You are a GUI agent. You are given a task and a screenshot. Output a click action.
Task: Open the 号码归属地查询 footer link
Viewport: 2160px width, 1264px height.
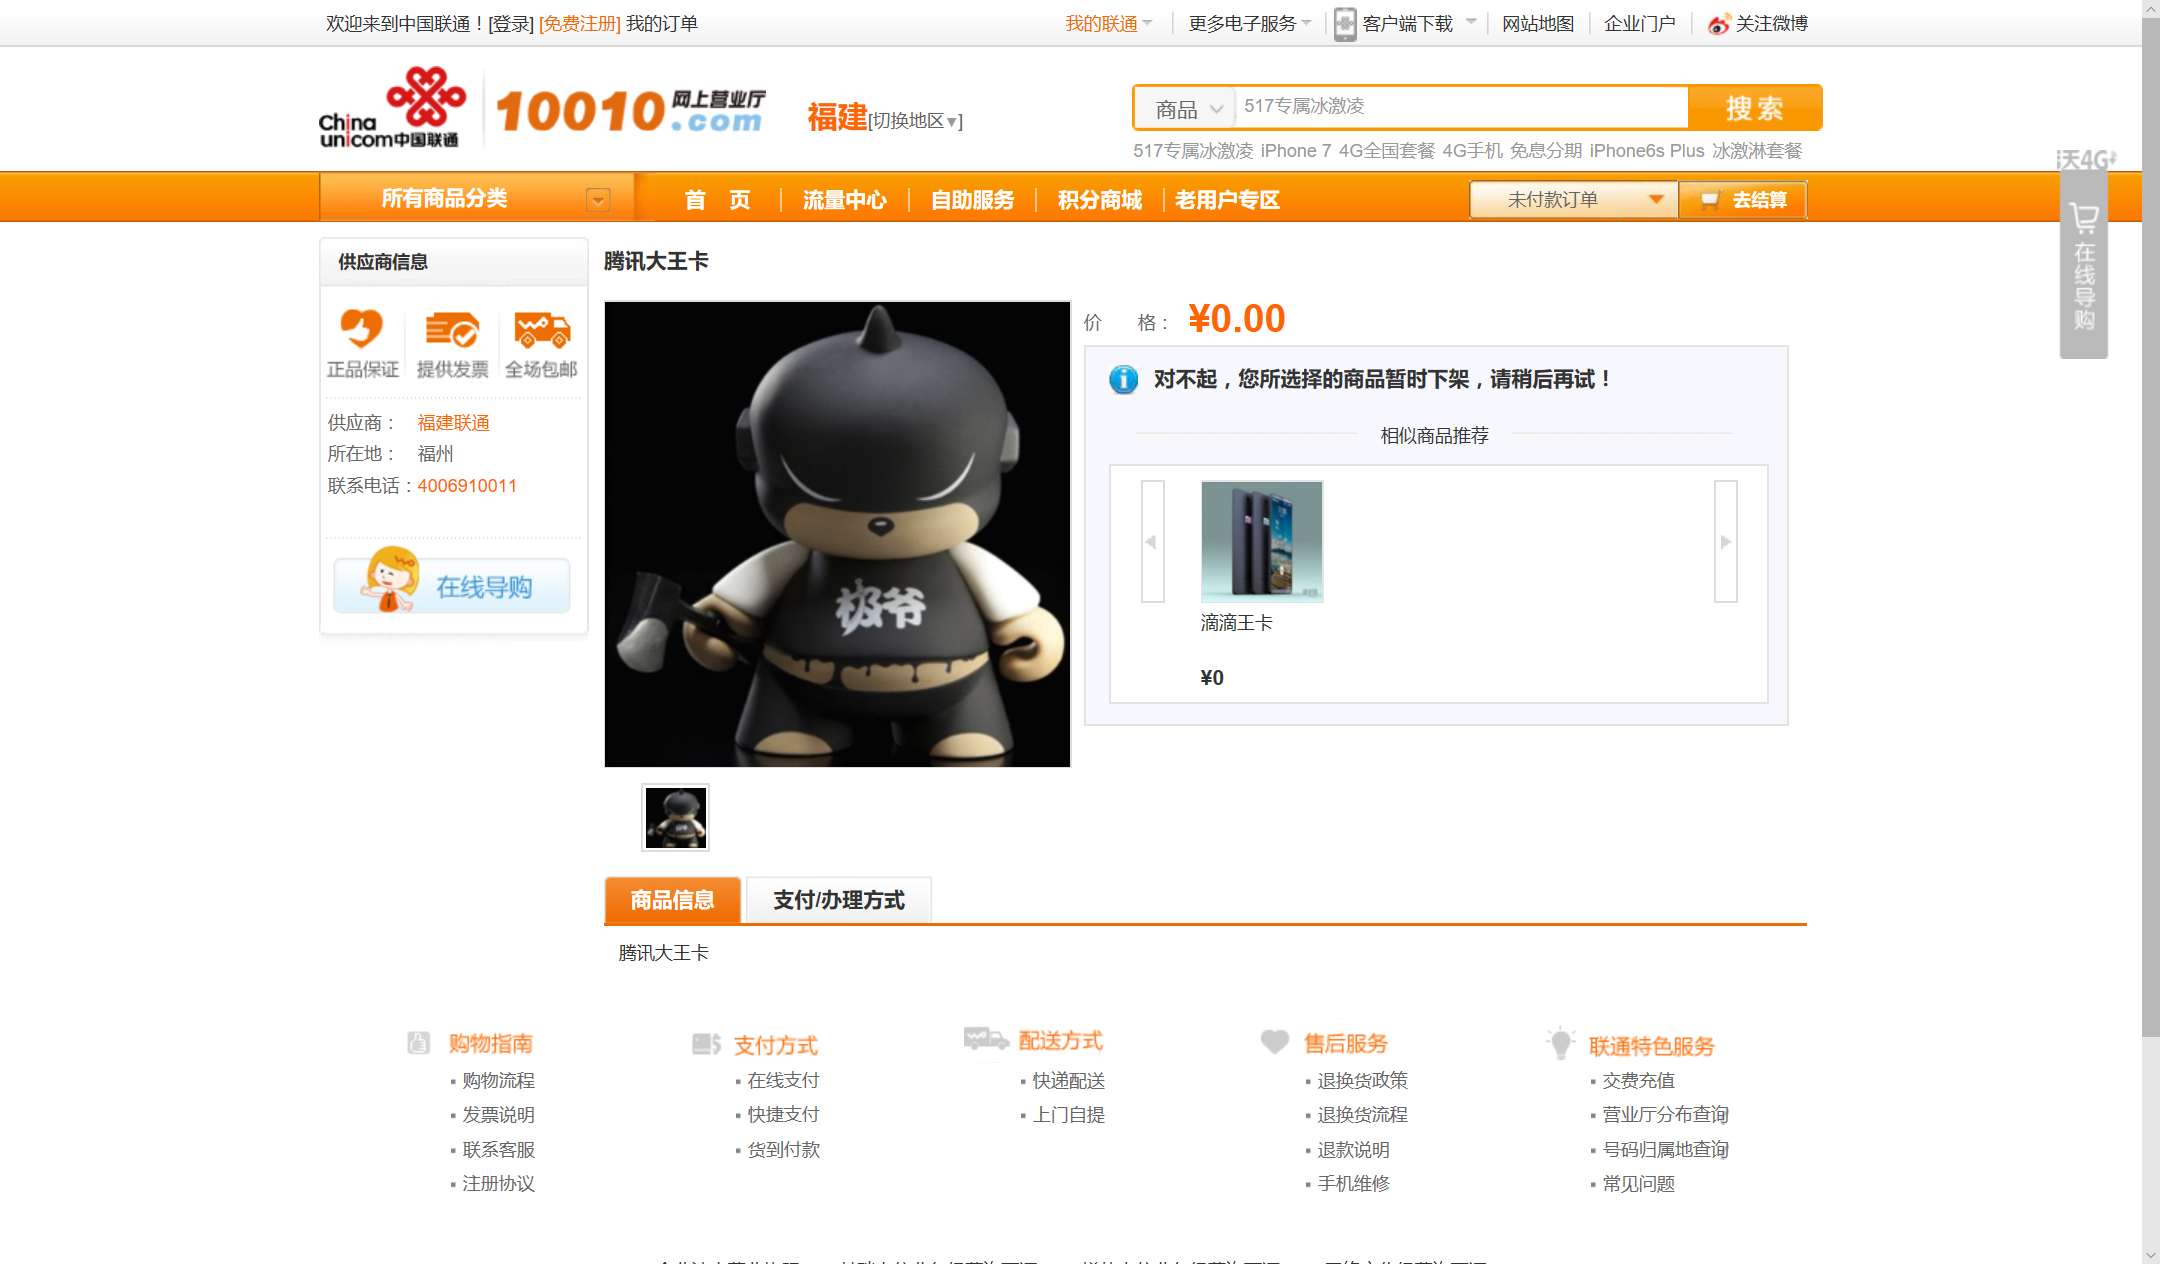point(1666,1150)
